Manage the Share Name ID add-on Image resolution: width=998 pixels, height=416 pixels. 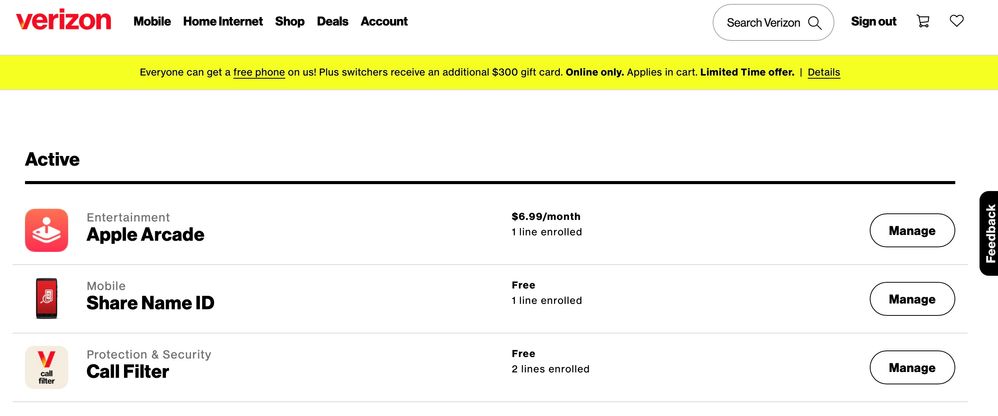coord(912,299)
